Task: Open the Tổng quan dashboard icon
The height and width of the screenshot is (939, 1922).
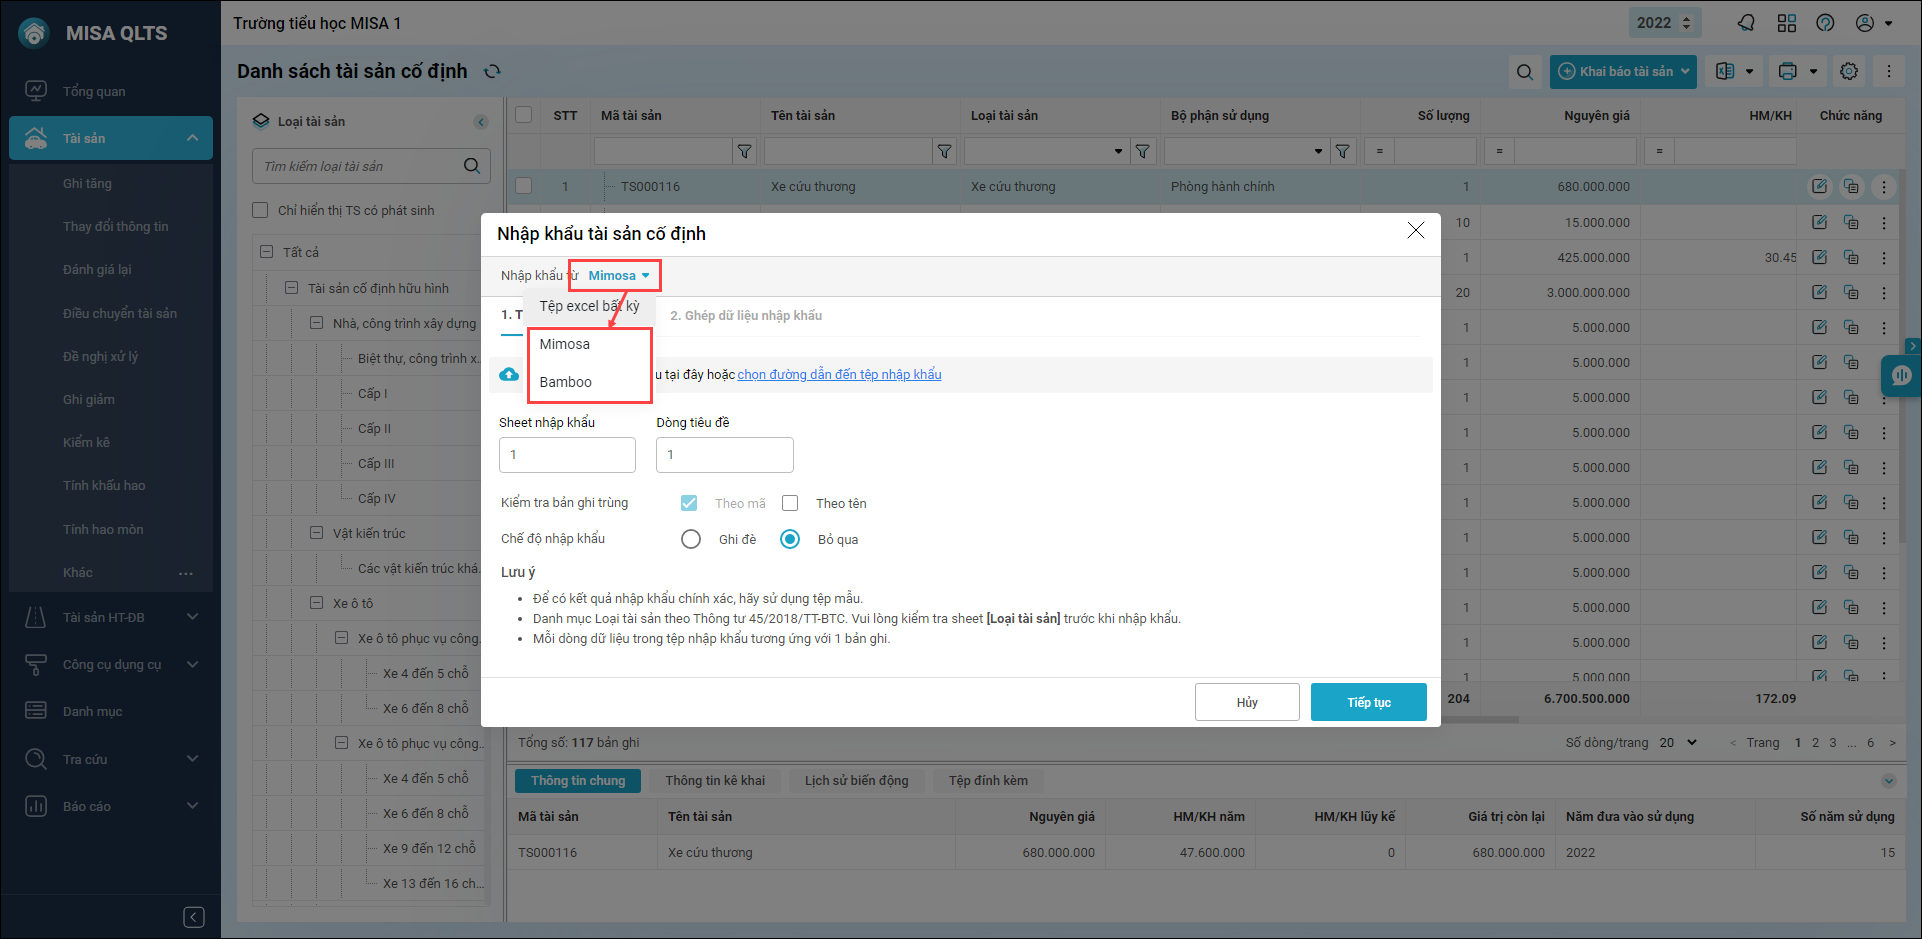Action: click(36, 91)
